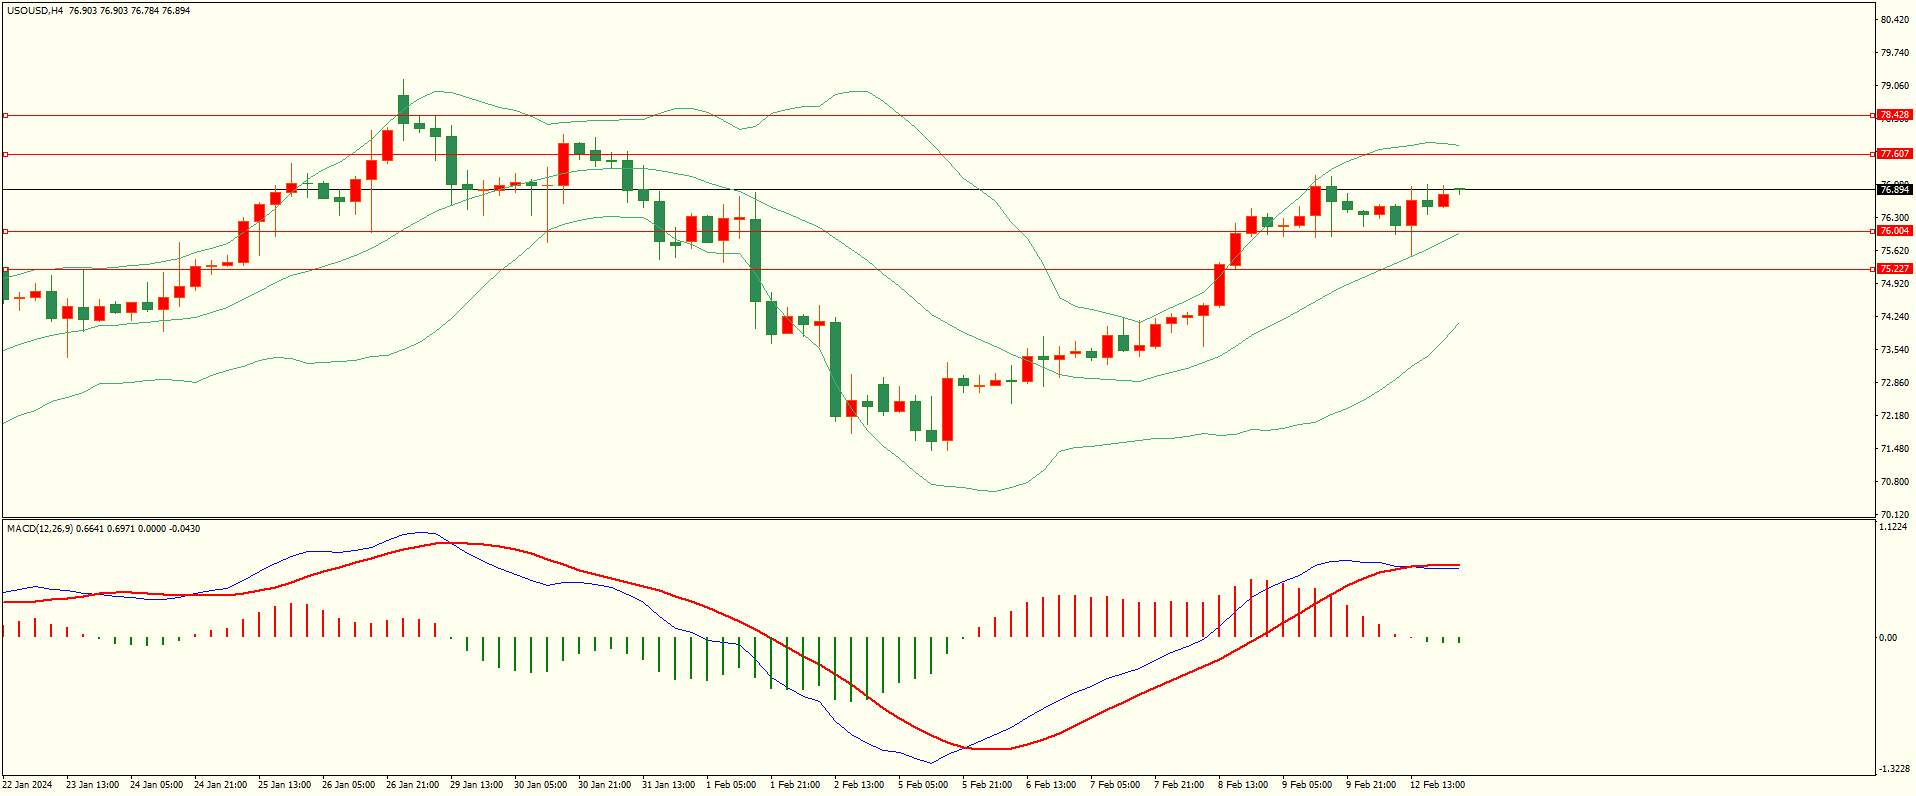Click the 76.004 red price level label

[x=1895, y=231]
